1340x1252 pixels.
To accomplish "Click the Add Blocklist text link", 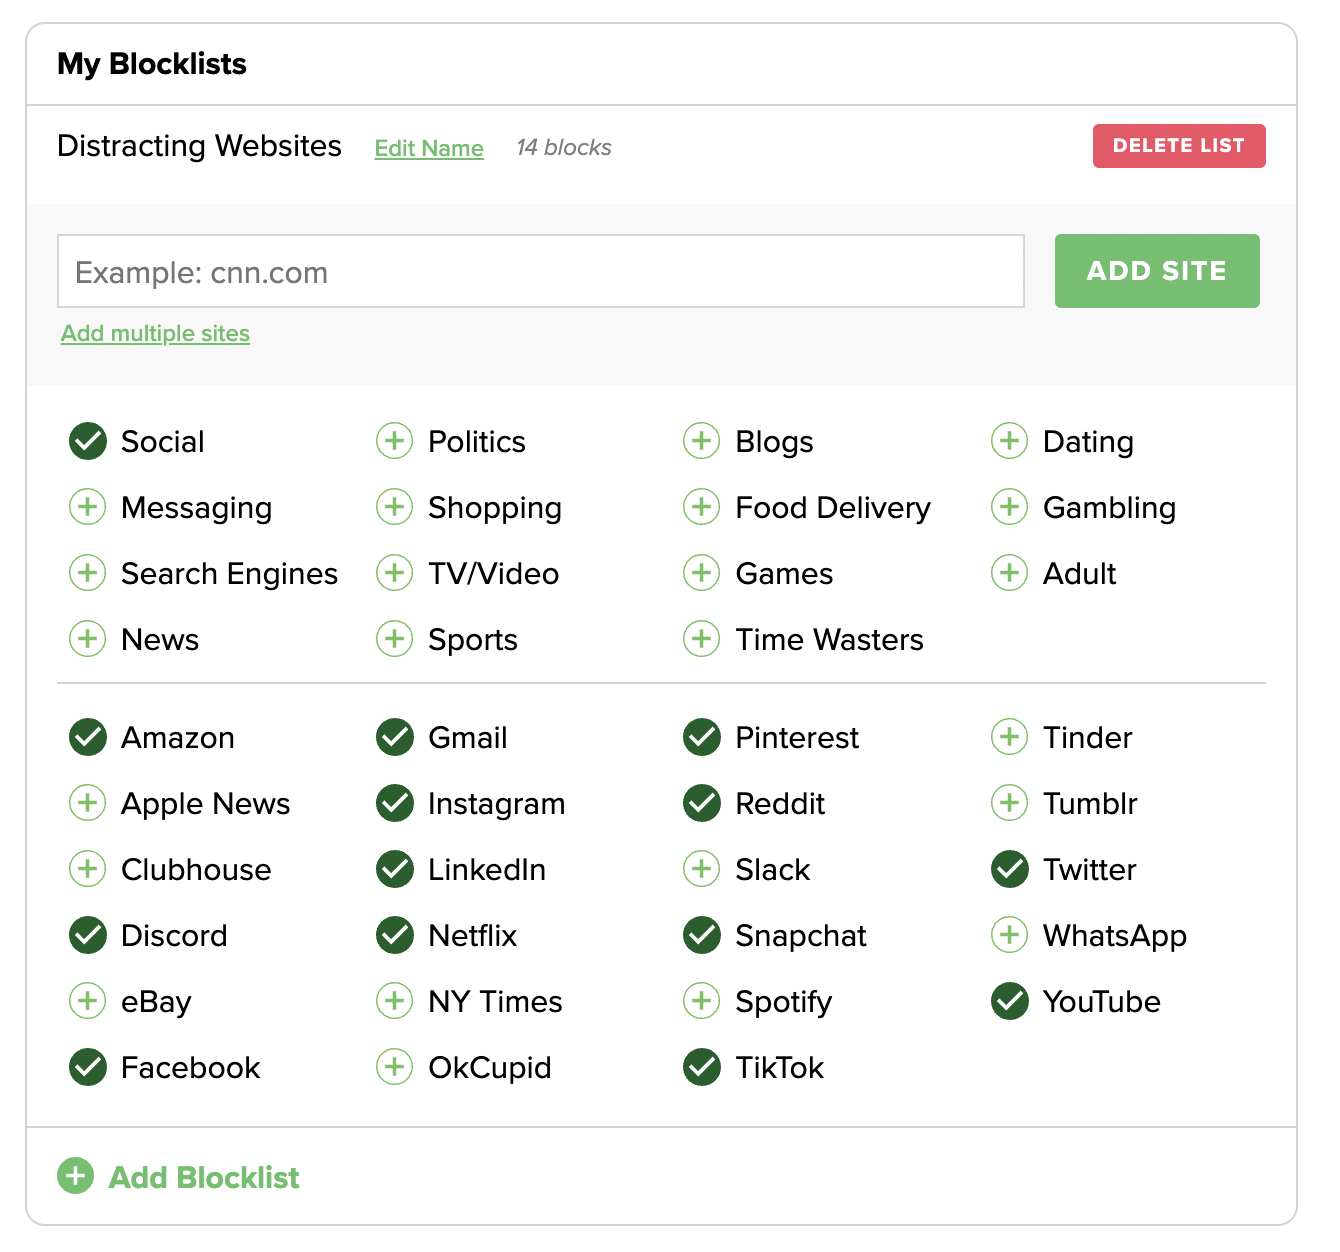I will tap(204, 1177).
